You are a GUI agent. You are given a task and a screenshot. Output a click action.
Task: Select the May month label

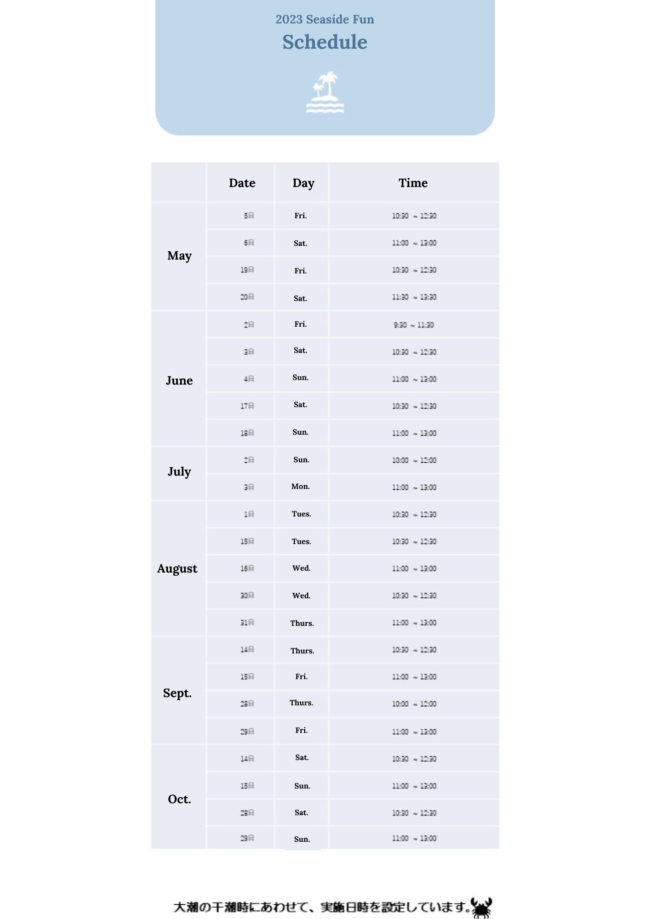click(x=180, y=256)
